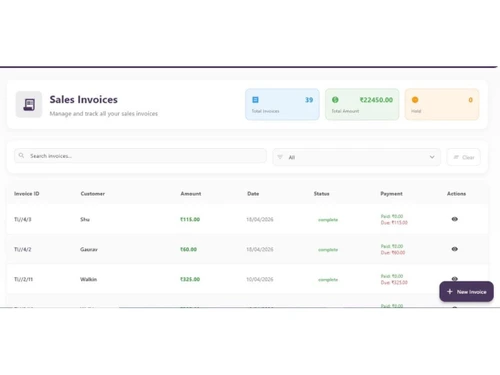This screenshot has width=500, height=375.
Task: Focus the Search invoices field
Action: 140,156
